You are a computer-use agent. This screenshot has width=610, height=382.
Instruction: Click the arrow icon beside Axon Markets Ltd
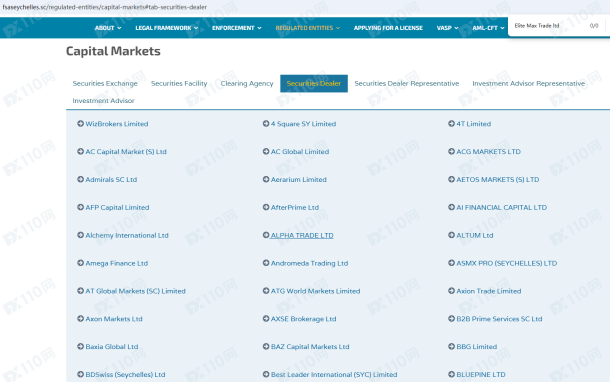tap(81, 319)
